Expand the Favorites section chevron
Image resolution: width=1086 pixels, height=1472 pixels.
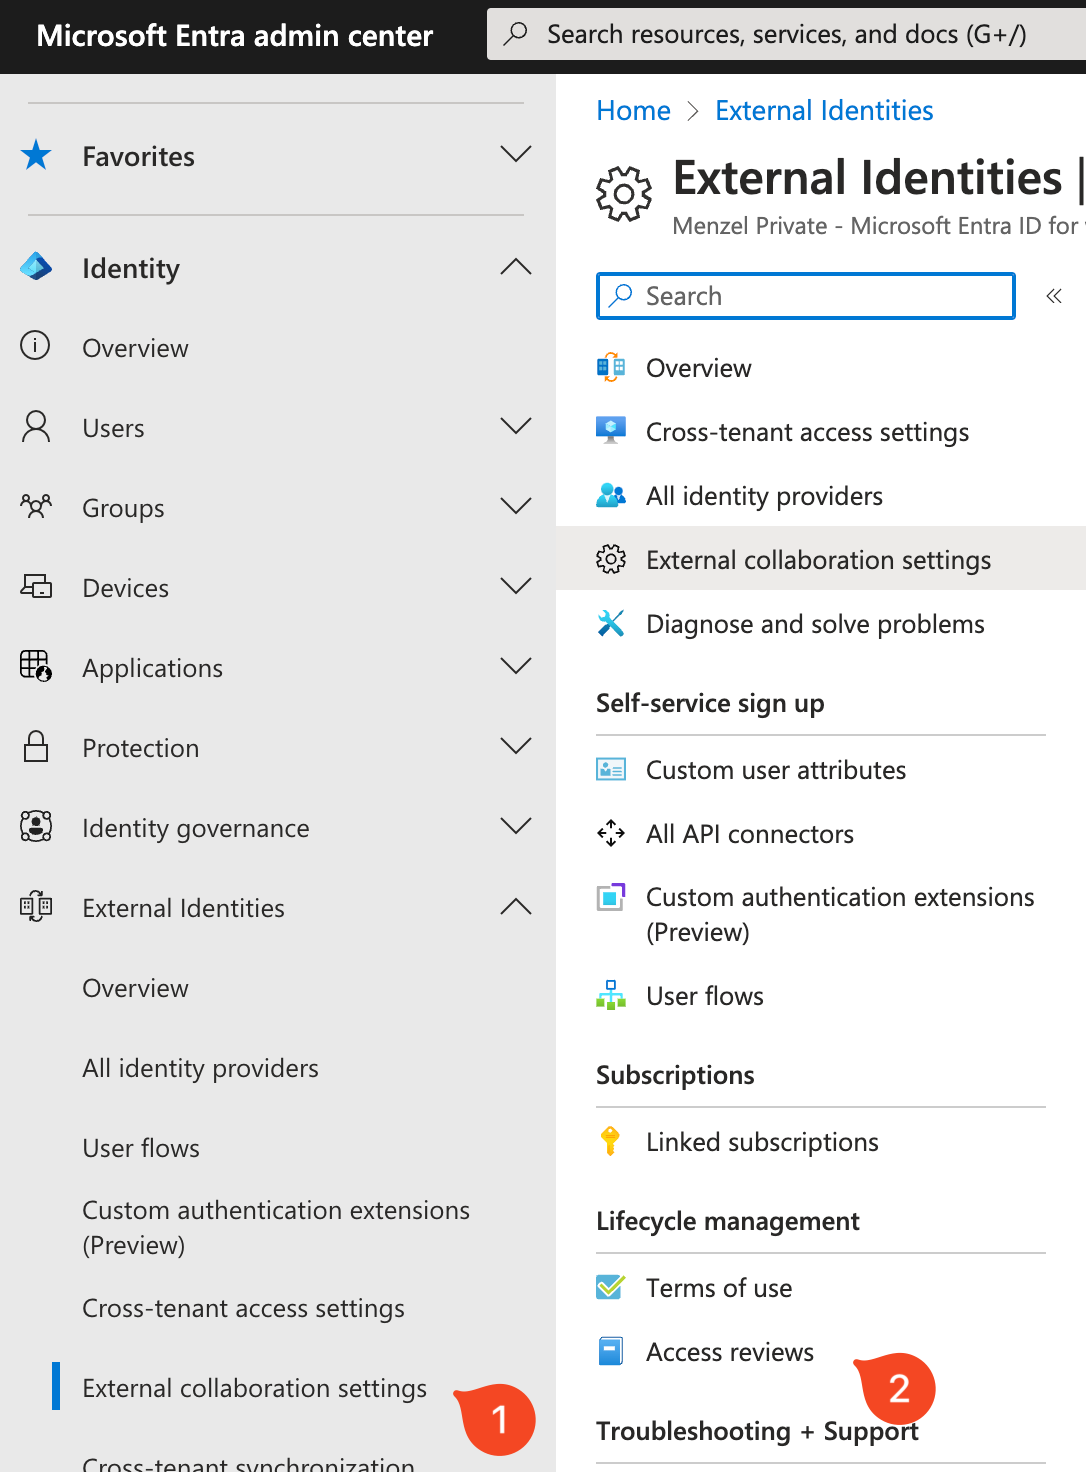(x=515, y=155)
